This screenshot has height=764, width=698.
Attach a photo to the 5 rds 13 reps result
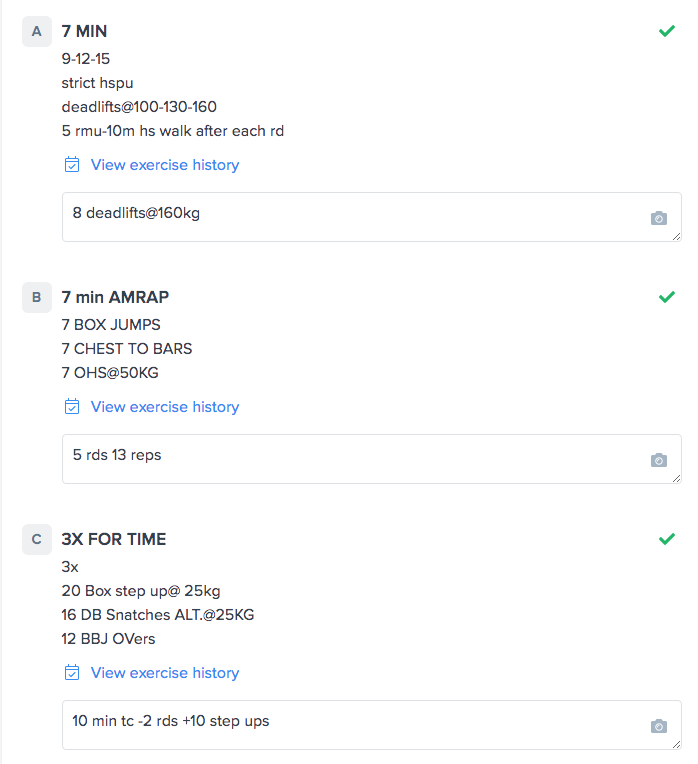tap(658, 460)
